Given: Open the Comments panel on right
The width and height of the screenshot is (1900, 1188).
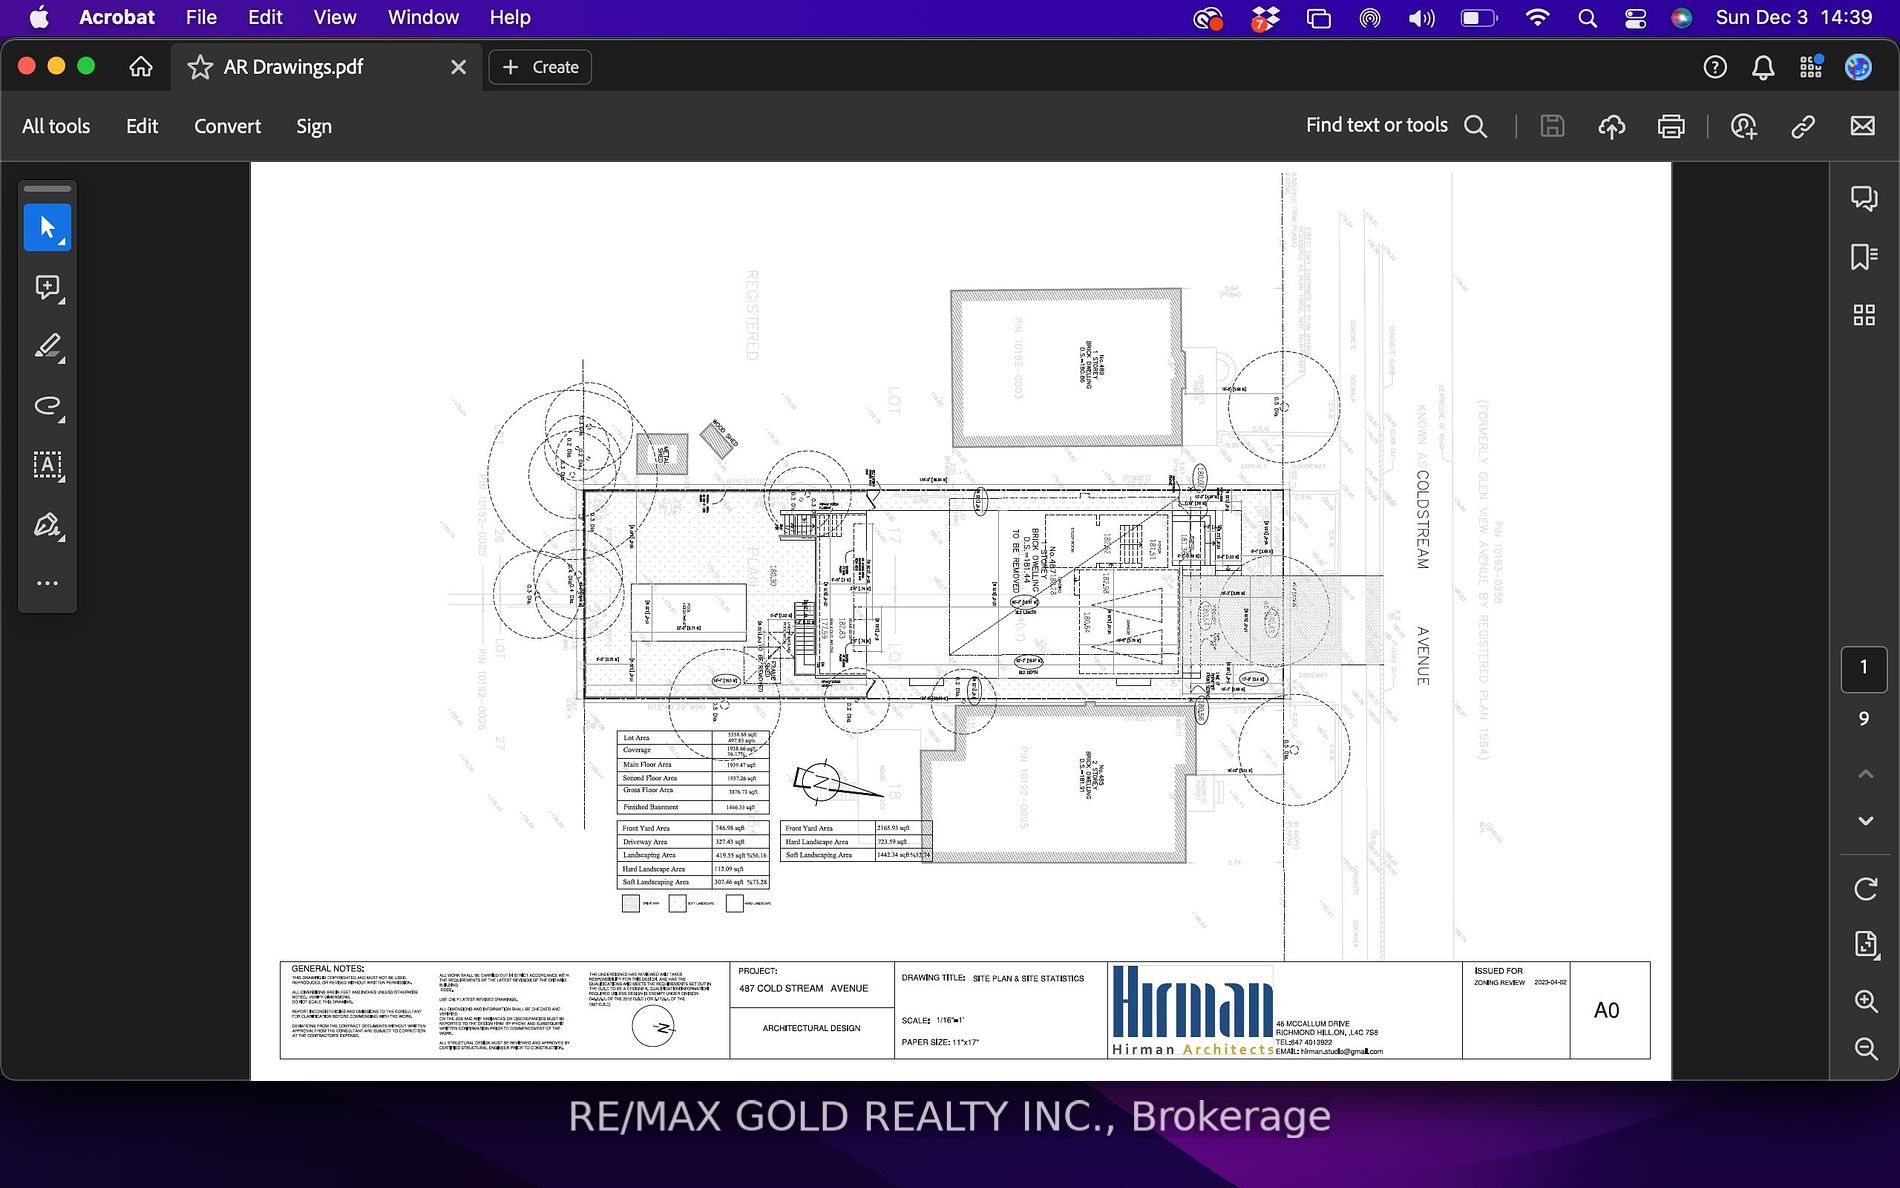Looking at the screenshot, I should 1864,198.
